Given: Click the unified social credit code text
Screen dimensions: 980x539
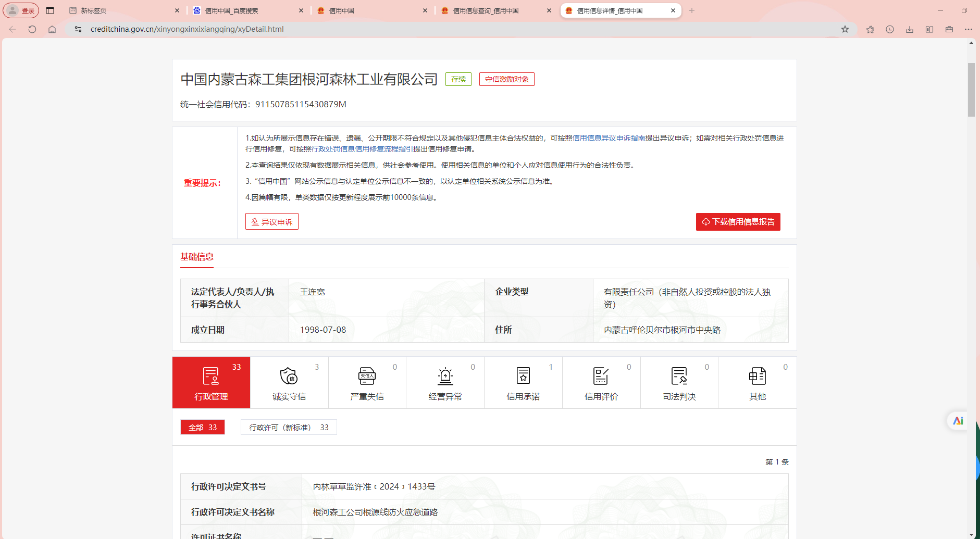Looking at the screenshot, I should coord(263,104).
